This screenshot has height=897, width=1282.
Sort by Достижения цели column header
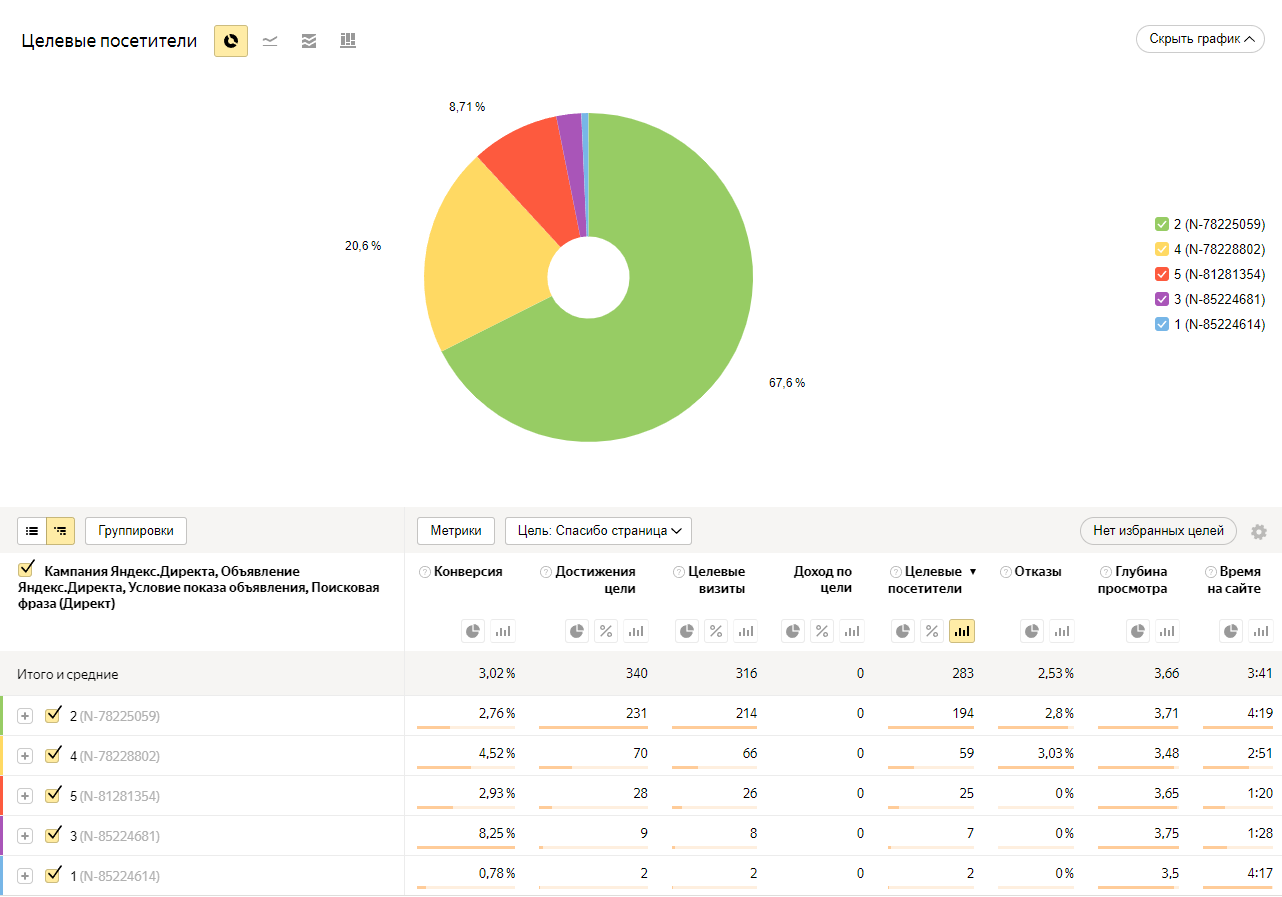595,580
